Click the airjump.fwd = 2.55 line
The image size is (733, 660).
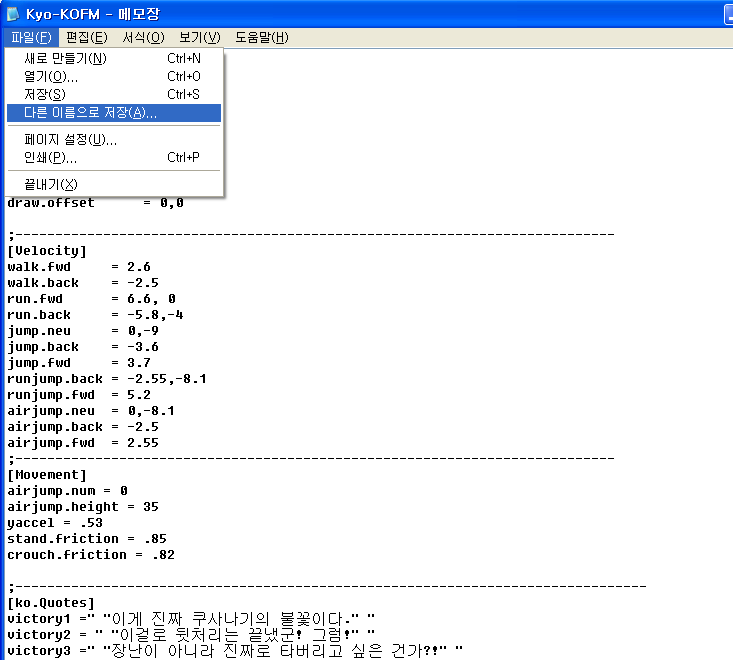point(83,443)
